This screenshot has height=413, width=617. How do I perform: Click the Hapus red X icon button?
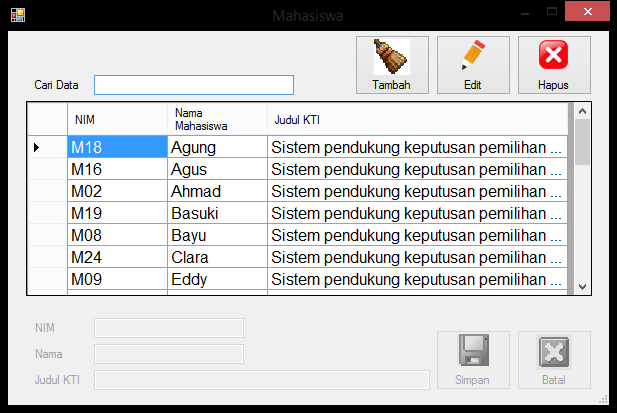553,65
